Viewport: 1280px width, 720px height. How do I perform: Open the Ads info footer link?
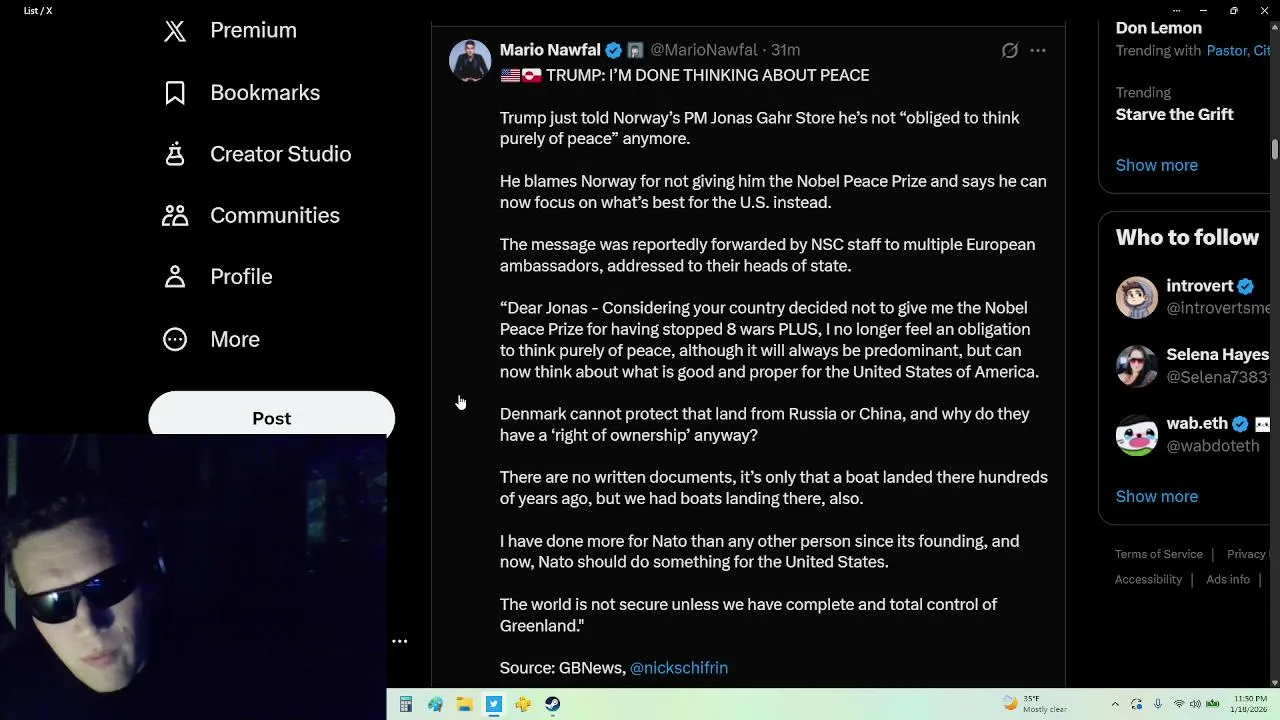coord(1228,580)
